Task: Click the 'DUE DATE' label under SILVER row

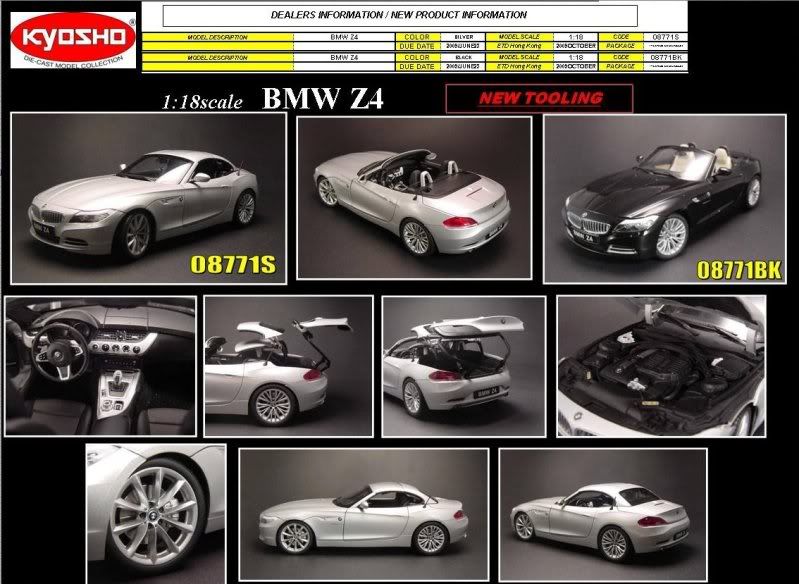Action: pyautogui.click(x=417, y=46)
